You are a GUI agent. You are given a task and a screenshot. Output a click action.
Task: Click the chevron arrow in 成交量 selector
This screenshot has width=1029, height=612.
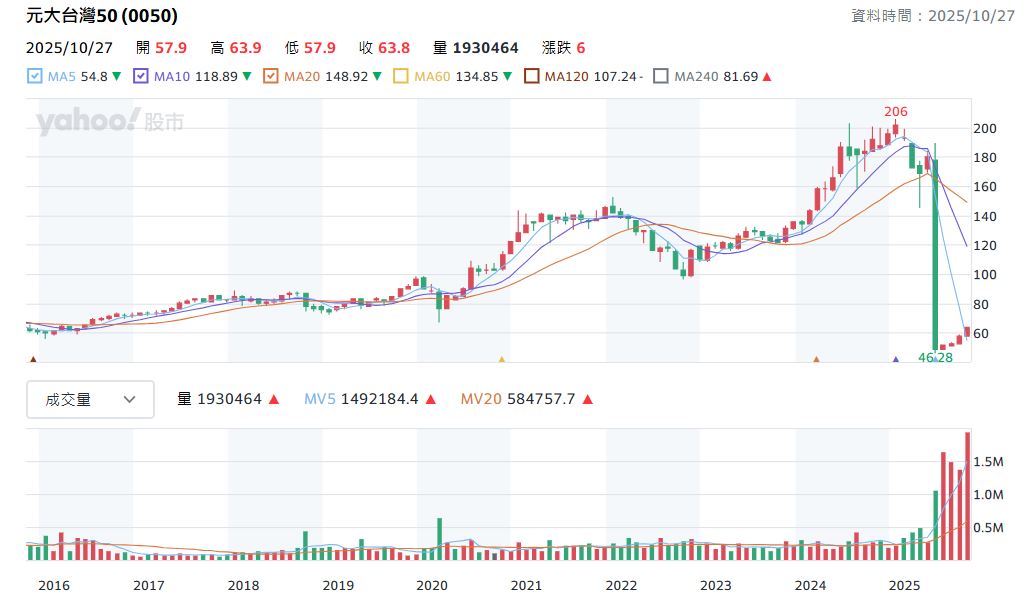[129, 399]
